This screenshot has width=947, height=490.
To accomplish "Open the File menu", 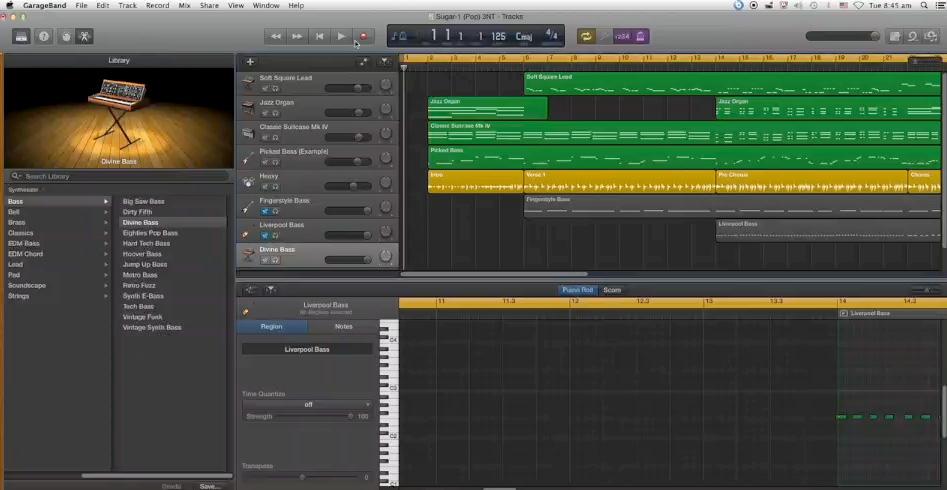I will coord(82,5).
